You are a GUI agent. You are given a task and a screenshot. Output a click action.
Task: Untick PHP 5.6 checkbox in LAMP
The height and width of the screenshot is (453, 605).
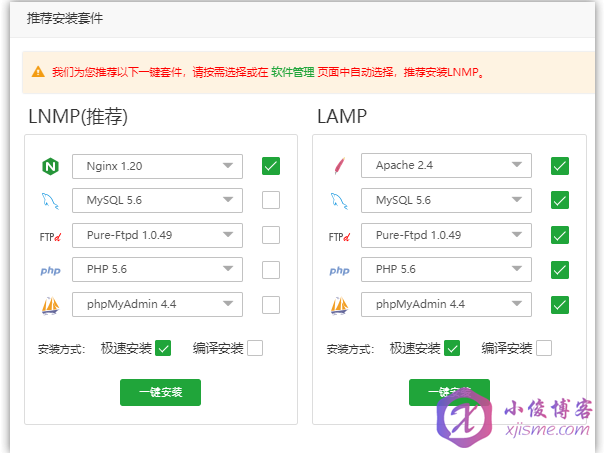pos(560,270)
